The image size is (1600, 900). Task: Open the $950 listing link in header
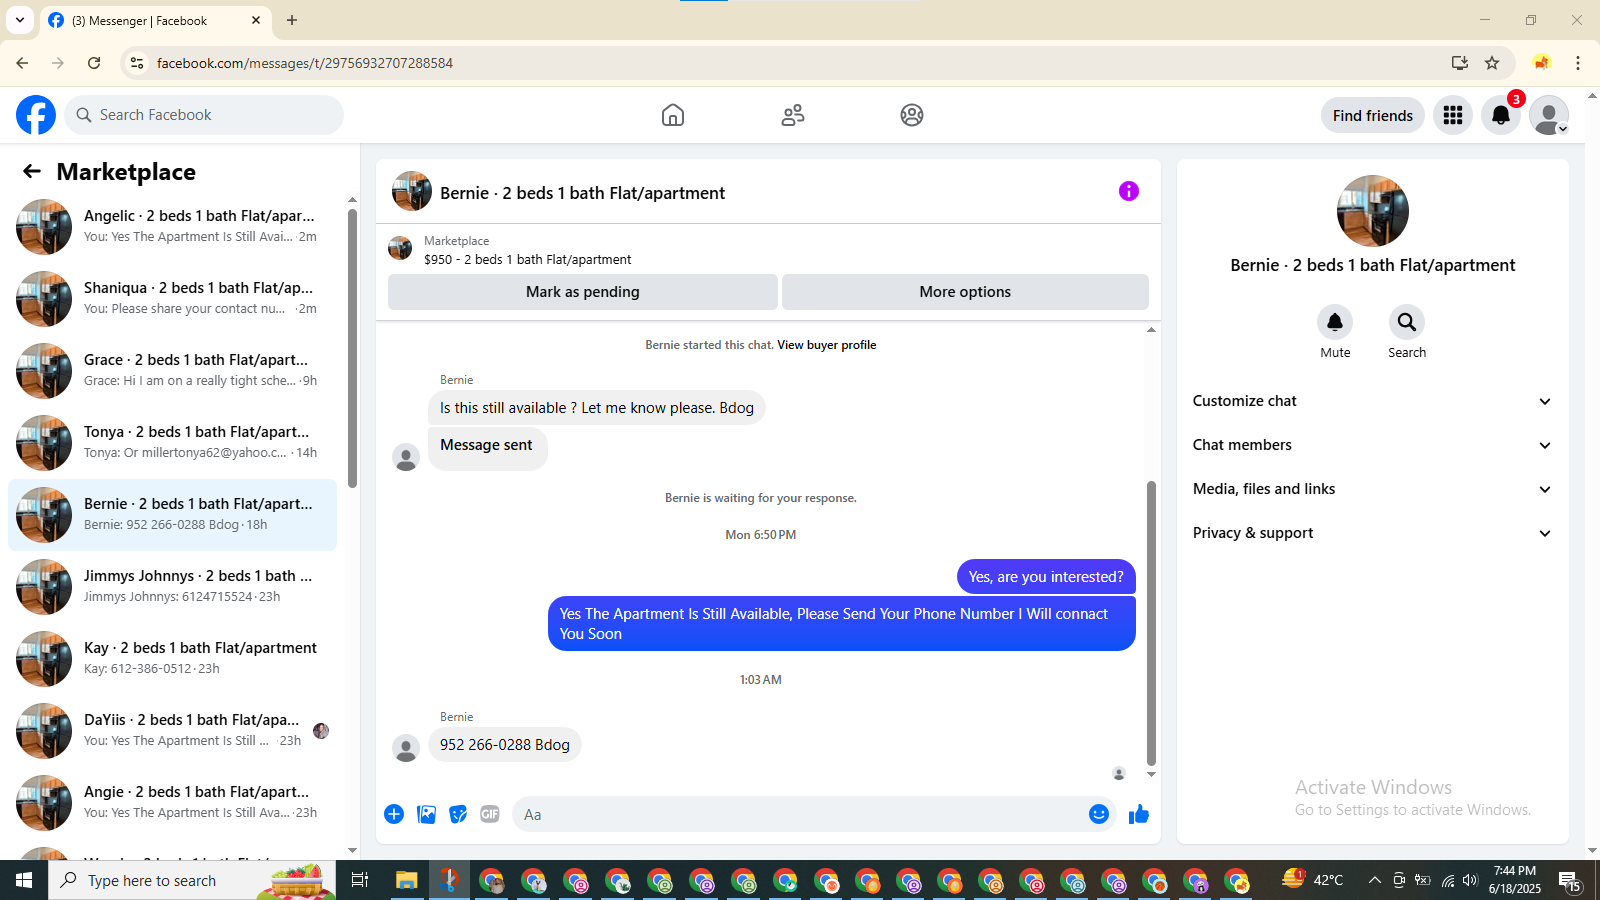(528, 259)
